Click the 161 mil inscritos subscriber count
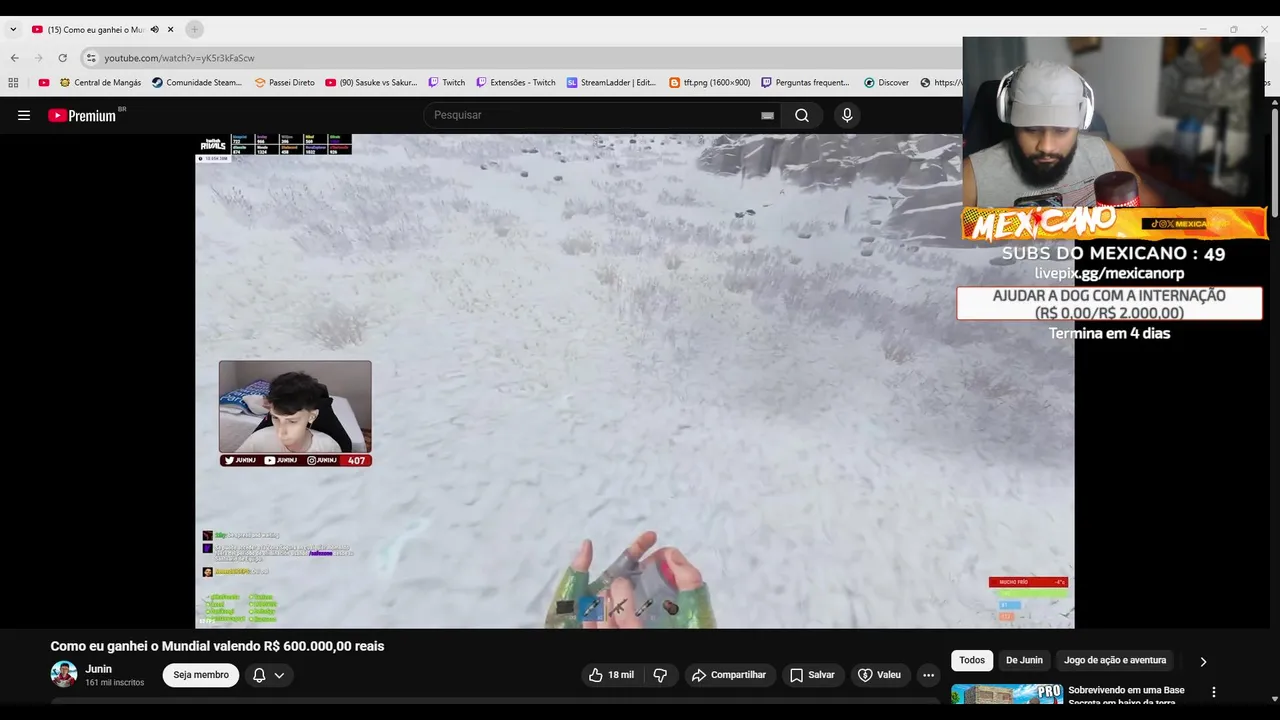 [x=115, y=683]
